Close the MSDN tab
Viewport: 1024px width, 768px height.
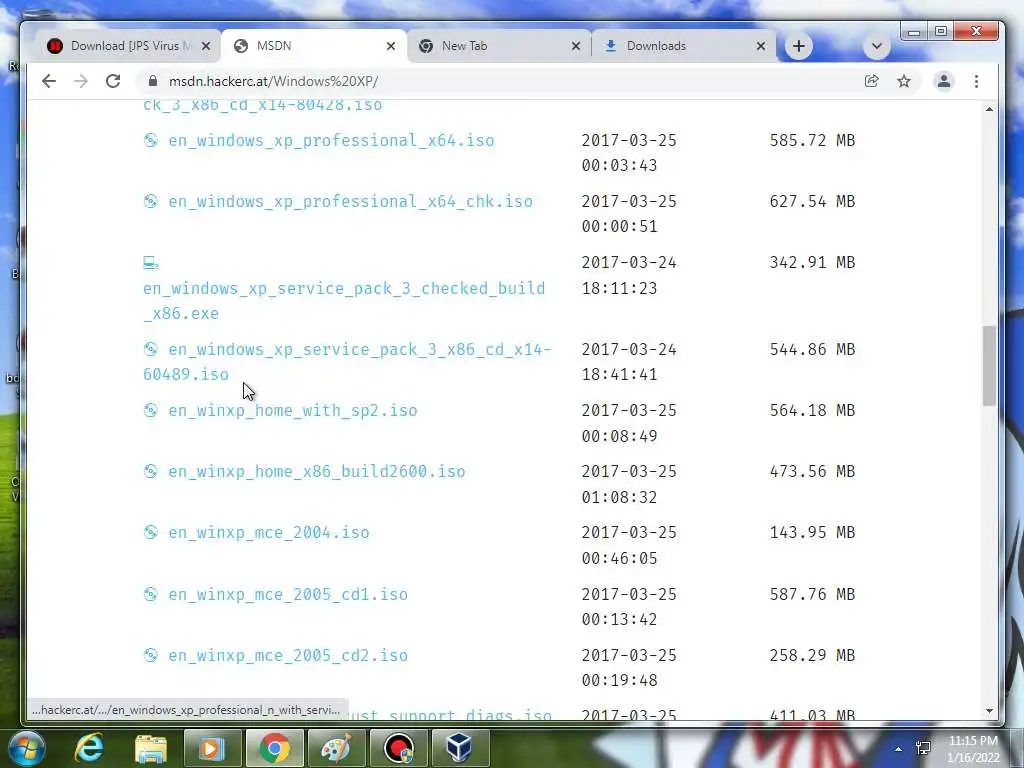(391, 46)
